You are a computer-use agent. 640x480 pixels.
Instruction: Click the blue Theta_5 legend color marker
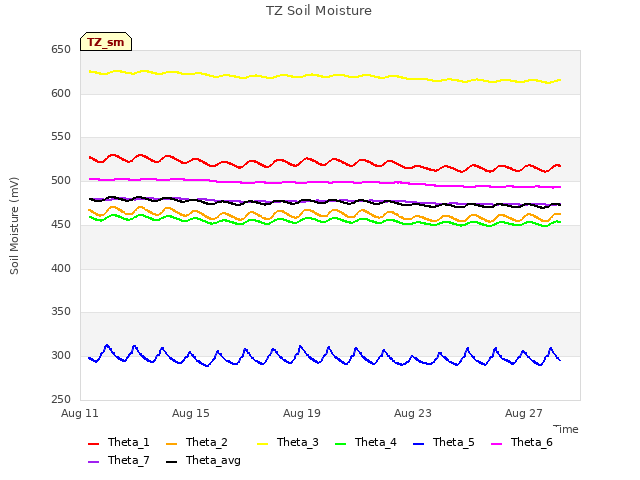click(418, 444)
